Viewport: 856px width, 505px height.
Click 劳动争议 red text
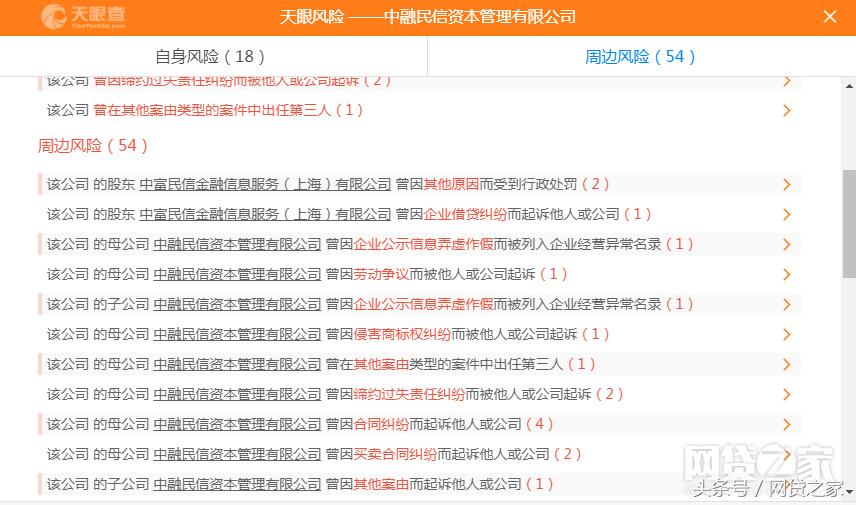click(x=381, y=275)
